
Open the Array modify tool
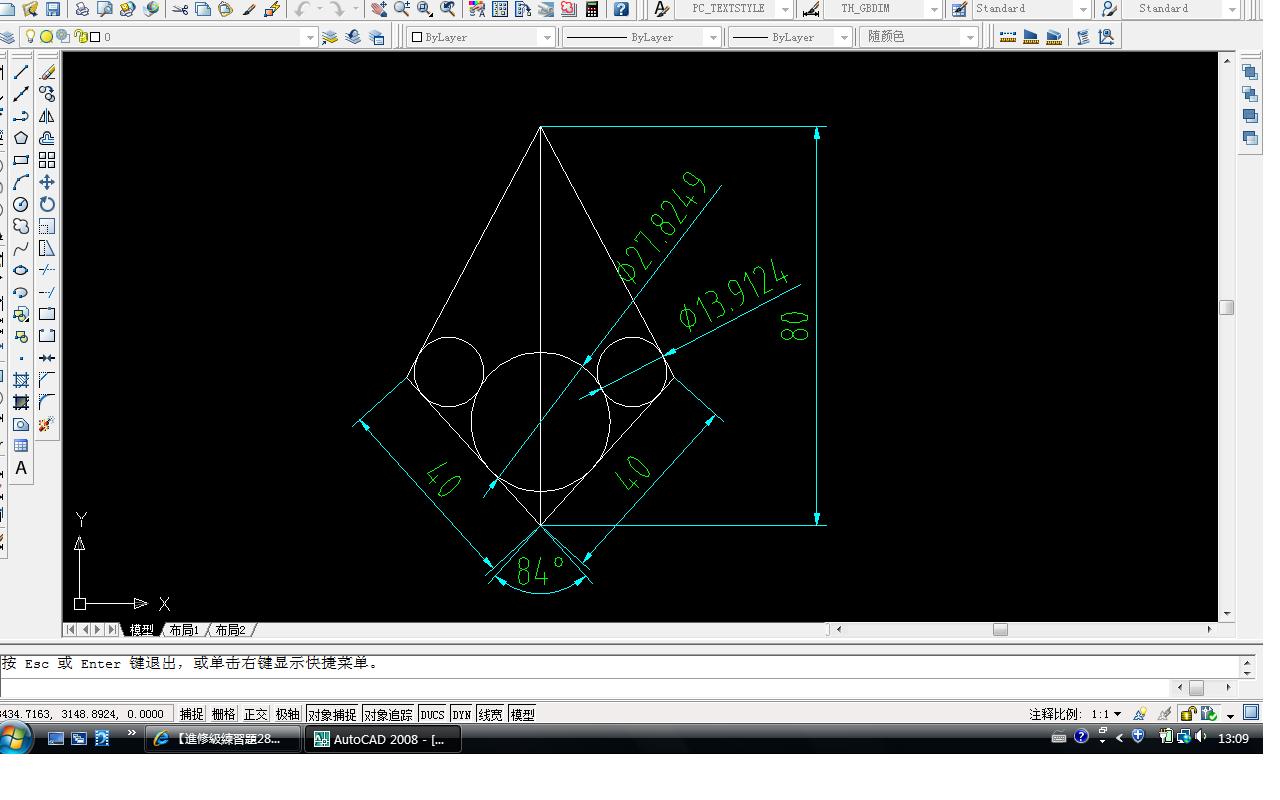pyautogui.click(x=47, y=160)
